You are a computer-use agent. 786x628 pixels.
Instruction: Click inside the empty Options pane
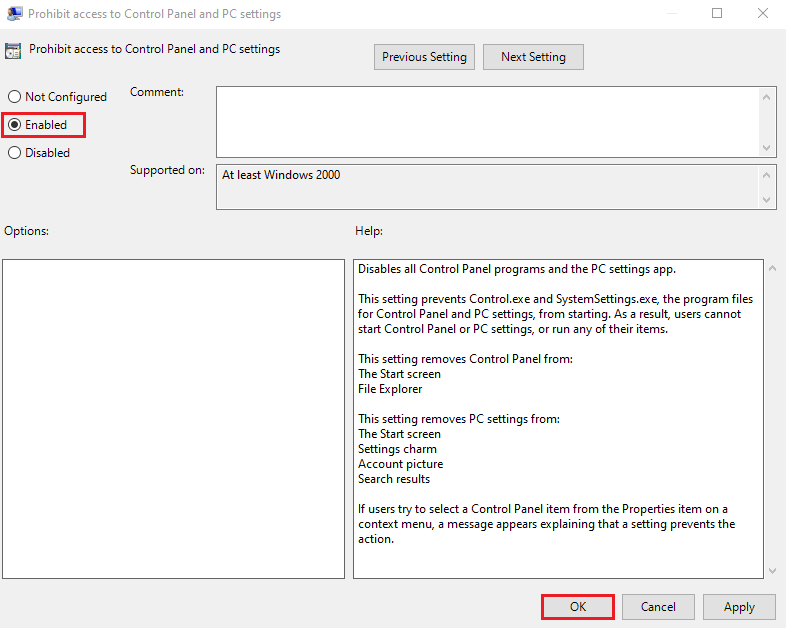(x=173, y=418)
